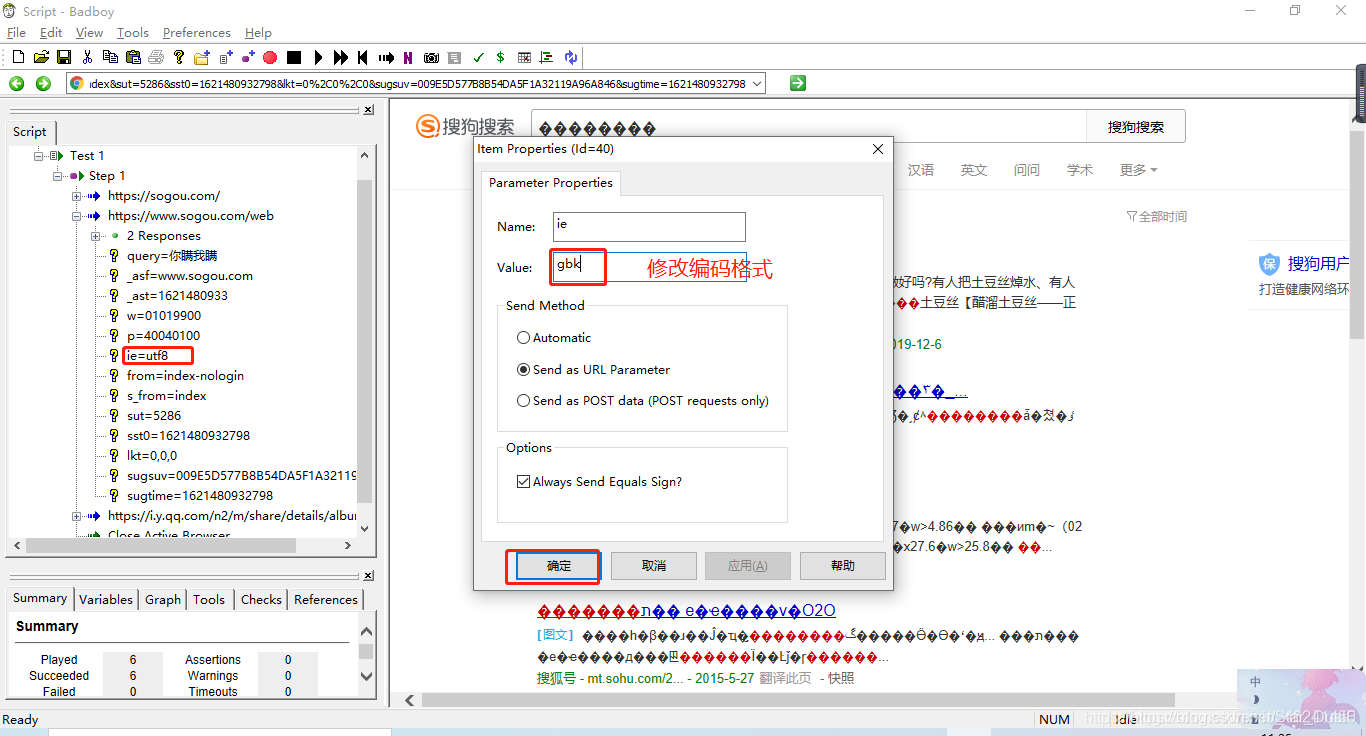
Task: Click the Rewind to start button
Action: (363, 58)
